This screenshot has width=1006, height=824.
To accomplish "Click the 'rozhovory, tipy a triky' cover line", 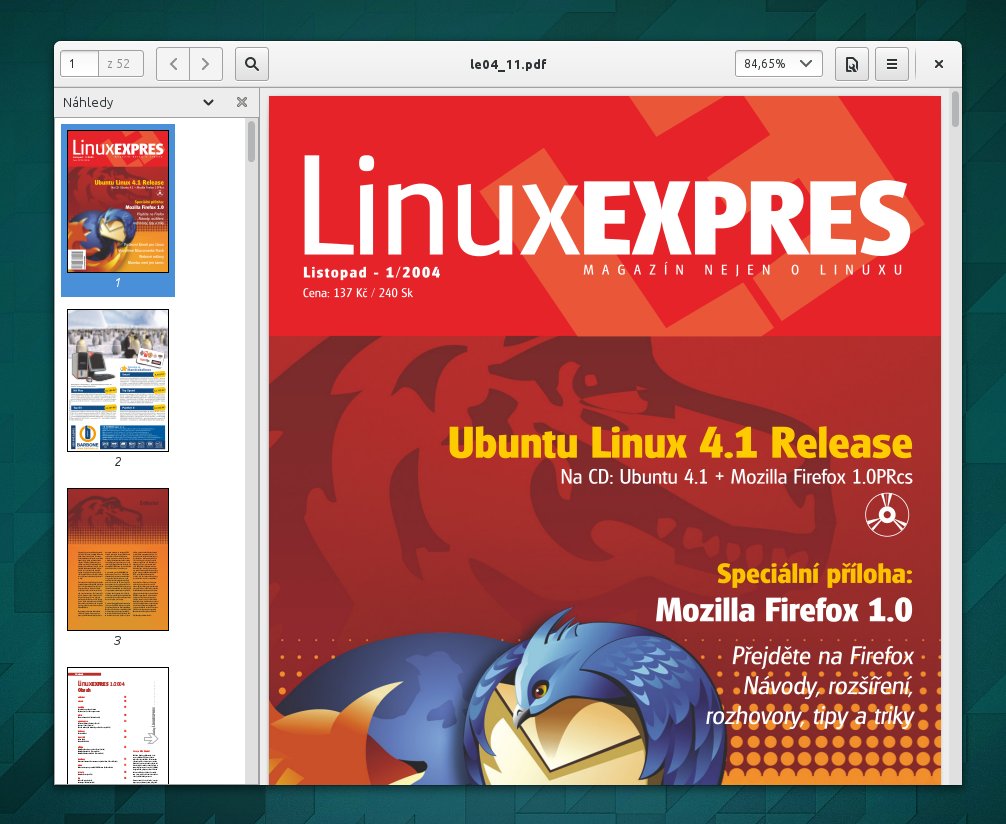I will coord(810,716).
